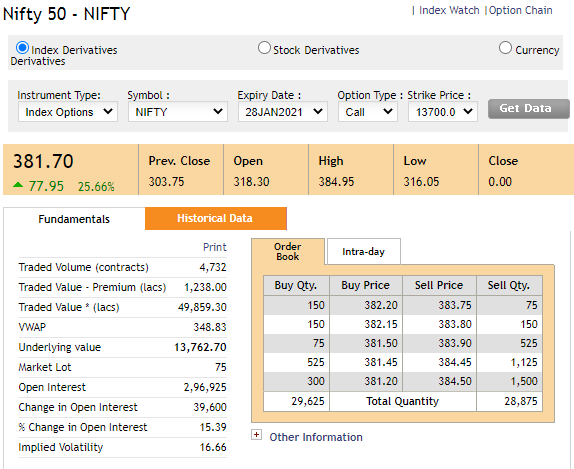This screenshot has width=574, height=469.
Task: Click Underlying value 13,762.70
Action: 200,347
